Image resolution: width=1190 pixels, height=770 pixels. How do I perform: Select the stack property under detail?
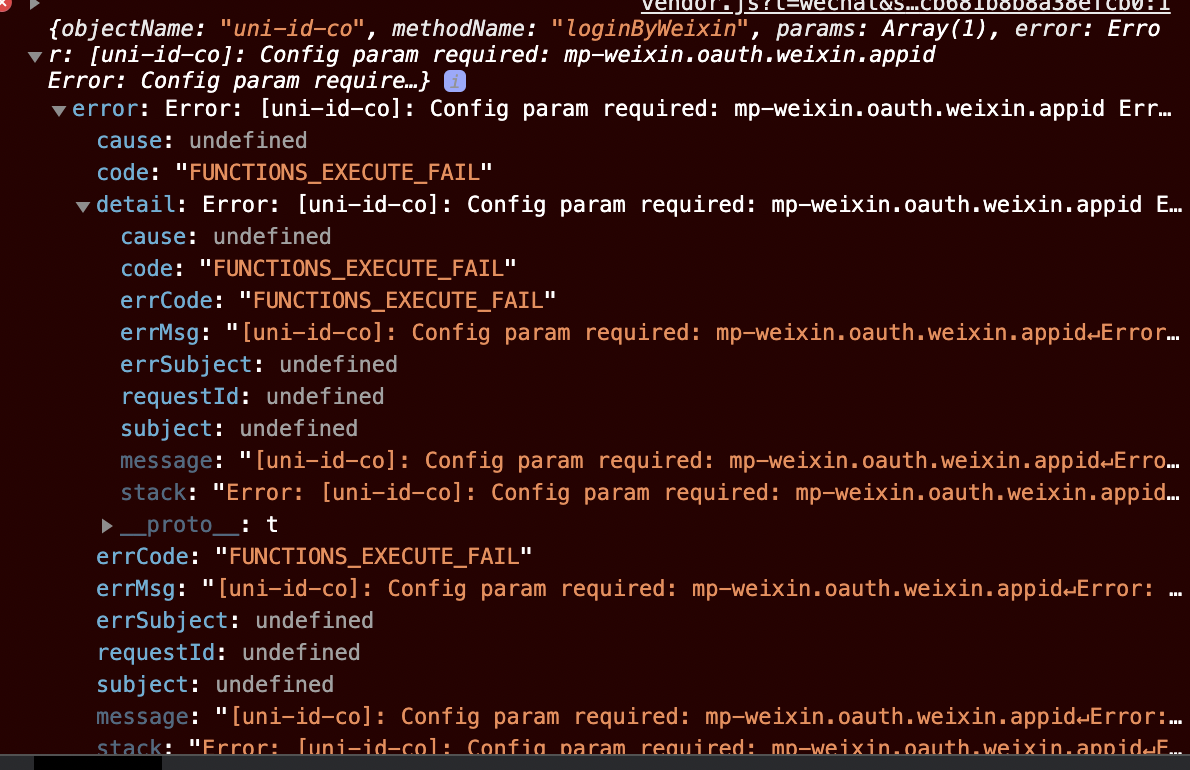[x=153, y=492]
